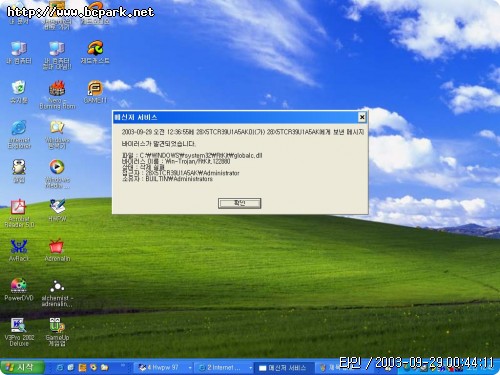Select the 내 컴퓨터 절대 아님!! desktop icon
Screen dimensions: 500x375
57,55
